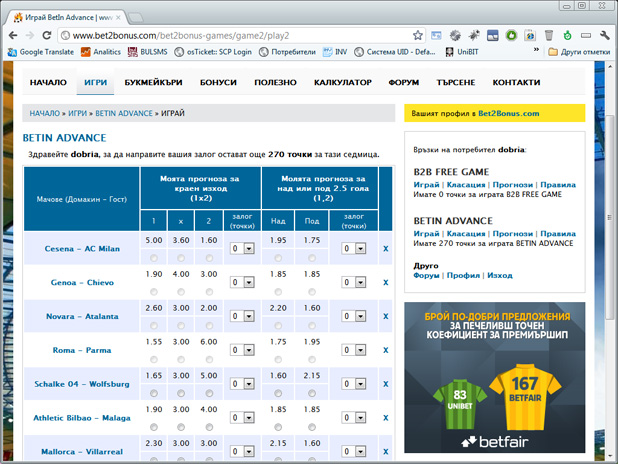Open the КАЛКУЛАТОР menu item
This screenshot has width=618, height=464.
pyautogui.click(x=343, y=82)
